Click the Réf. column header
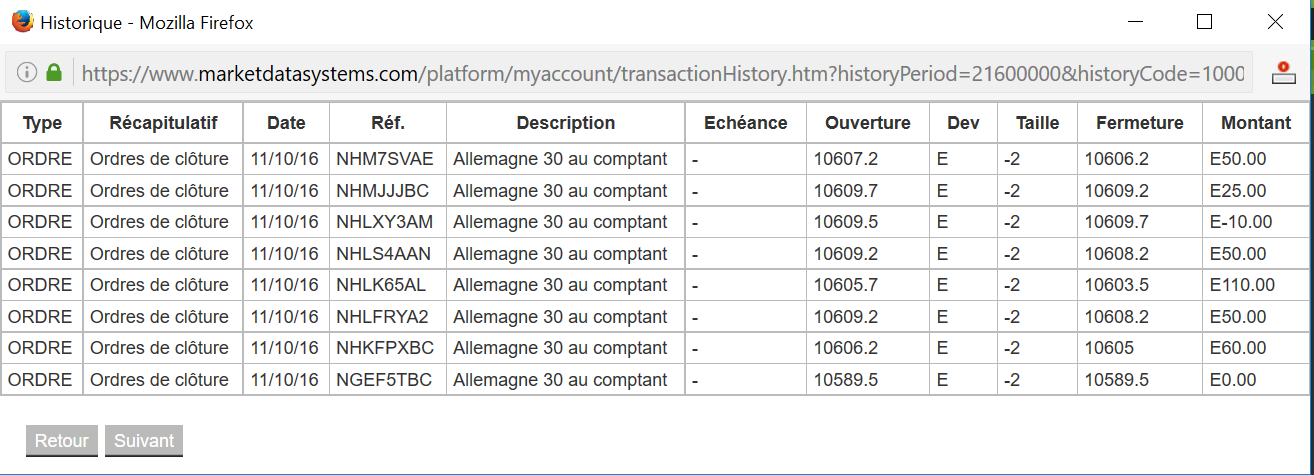 pyautogui.click(x=387, y=123)
